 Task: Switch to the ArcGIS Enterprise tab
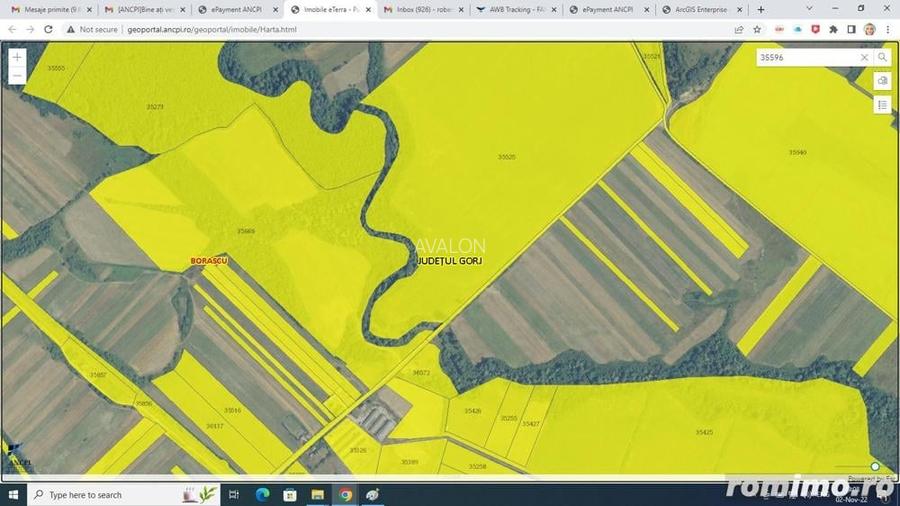point(701,10)
